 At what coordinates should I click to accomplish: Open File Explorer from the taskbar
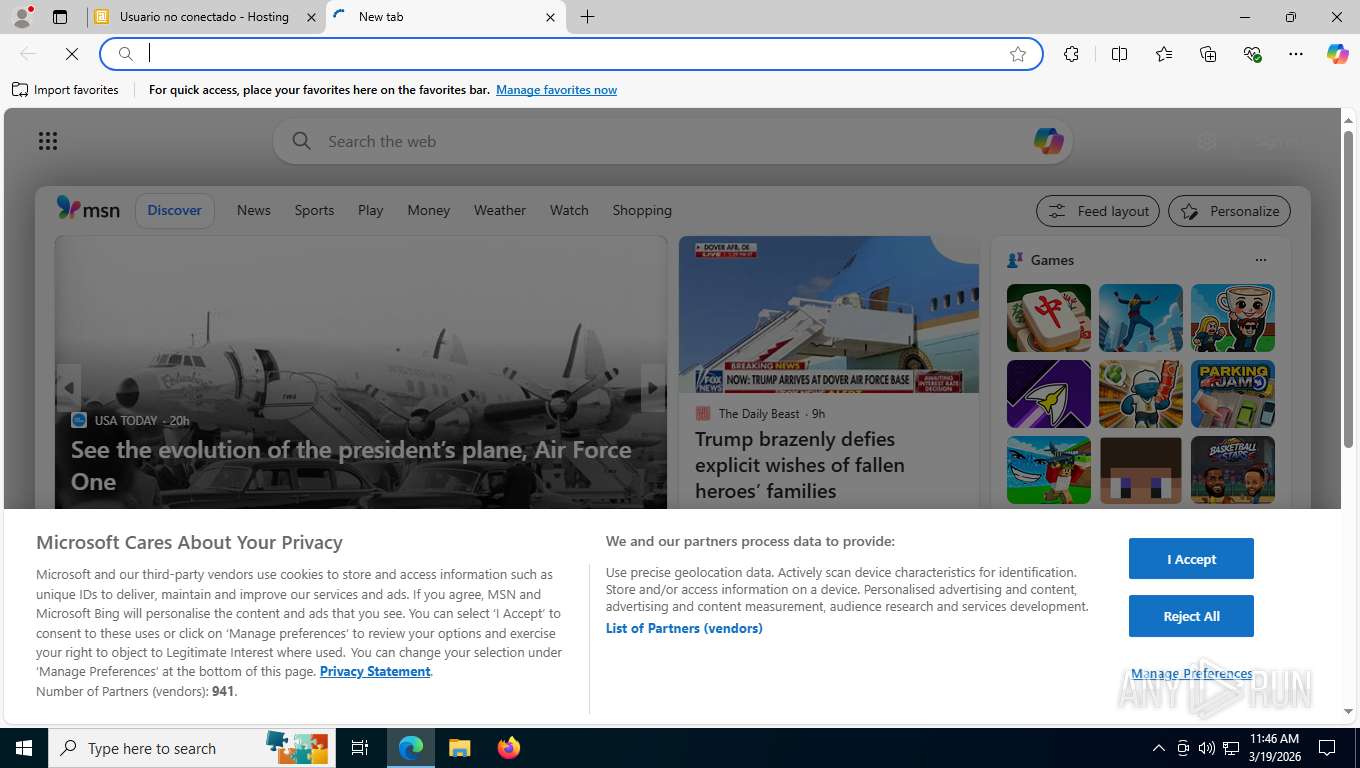459,748
